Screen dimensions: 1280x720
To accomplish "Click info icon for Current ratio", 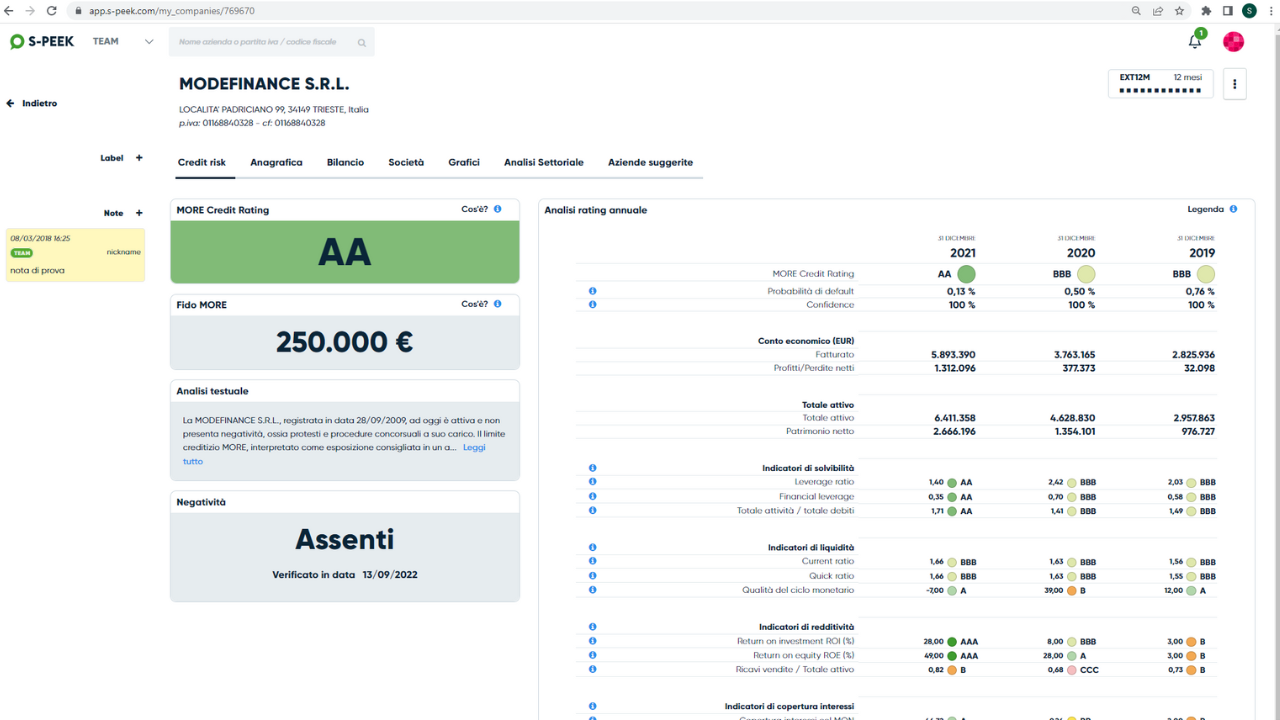I will 593,562.
